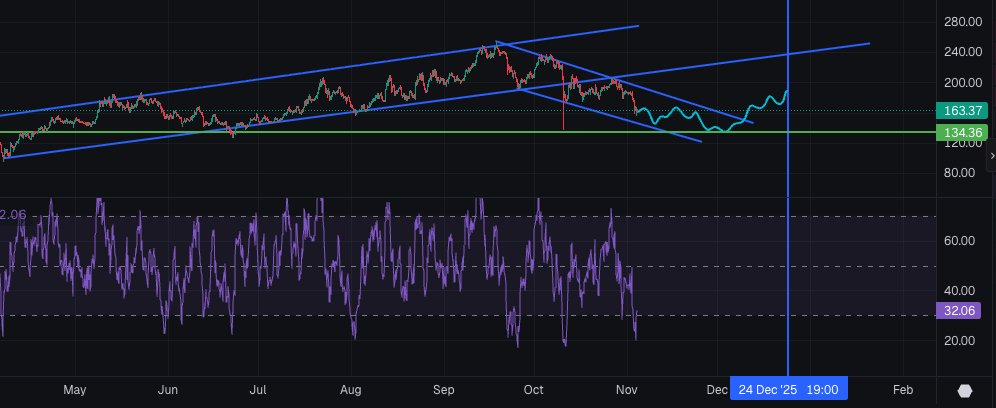Screen dimensions: 996x408
Task: Select the green 134.36 price label
Action: click(962, 133)
